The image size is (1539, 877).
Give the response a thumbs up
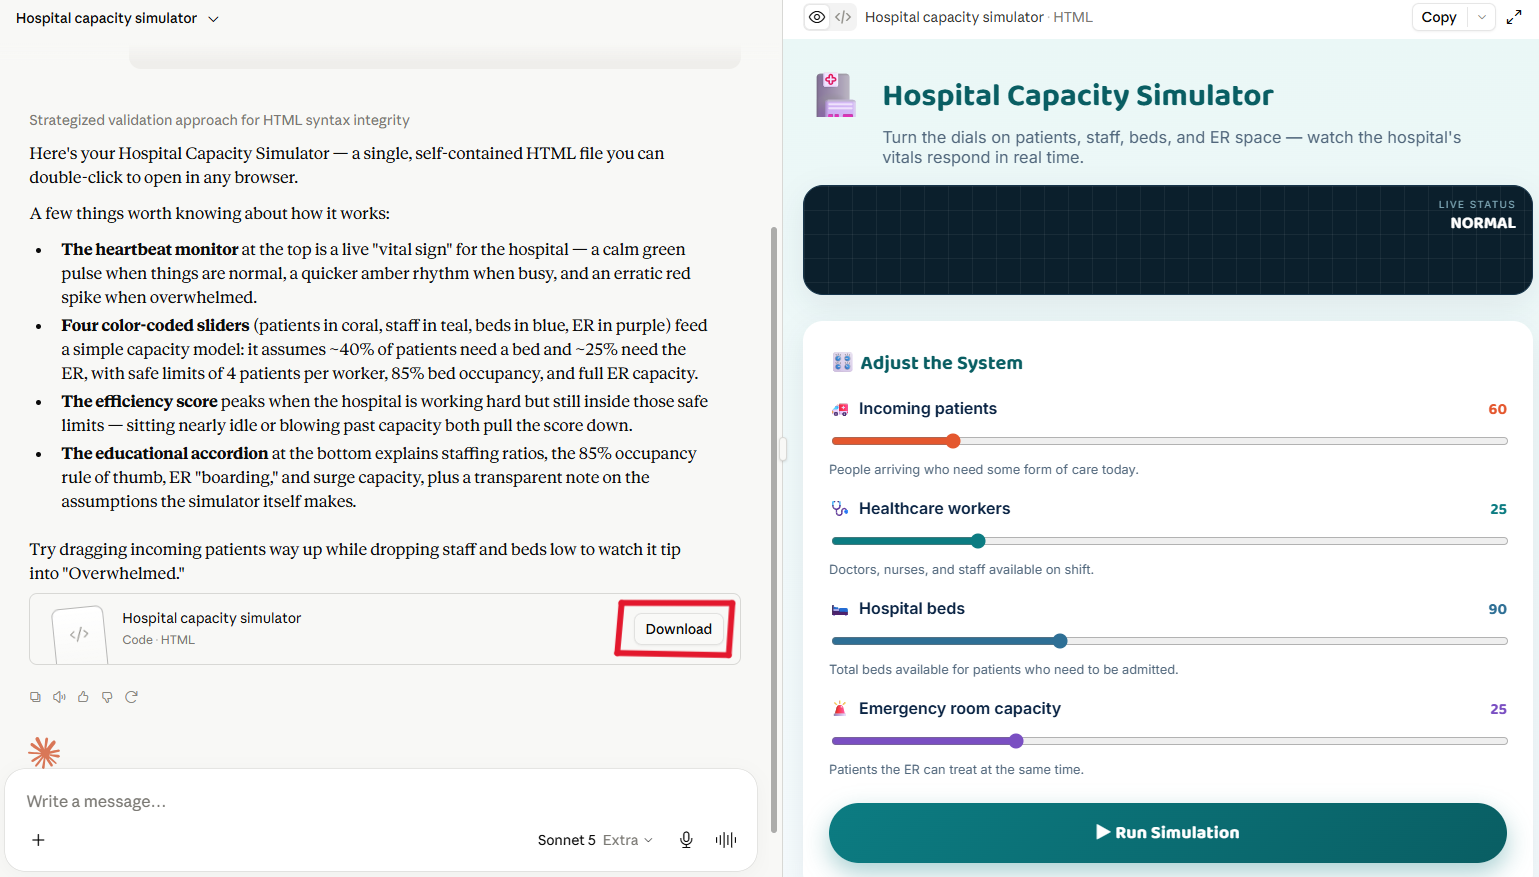83,697
